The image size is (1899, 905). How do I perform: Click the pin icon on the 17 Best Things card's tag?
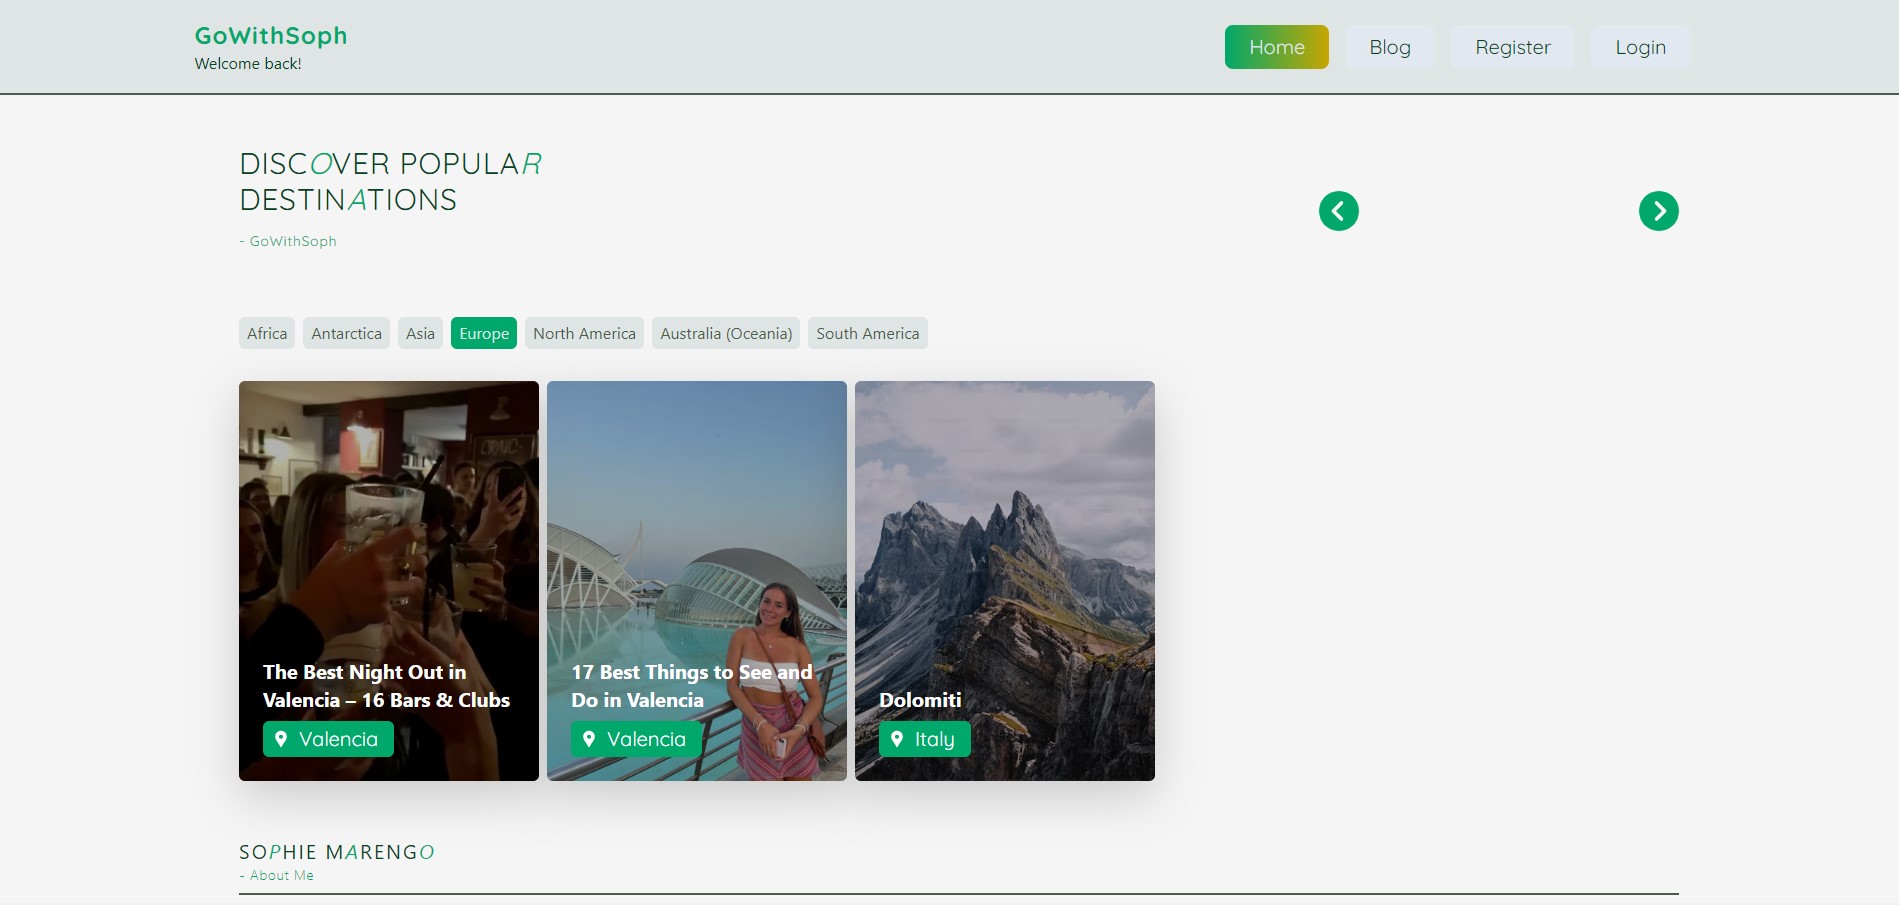pos(589,739)
